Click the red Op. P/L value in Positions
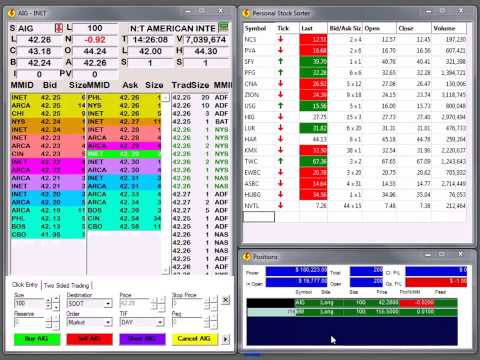 pyautogui.click(x=436, y=282)
